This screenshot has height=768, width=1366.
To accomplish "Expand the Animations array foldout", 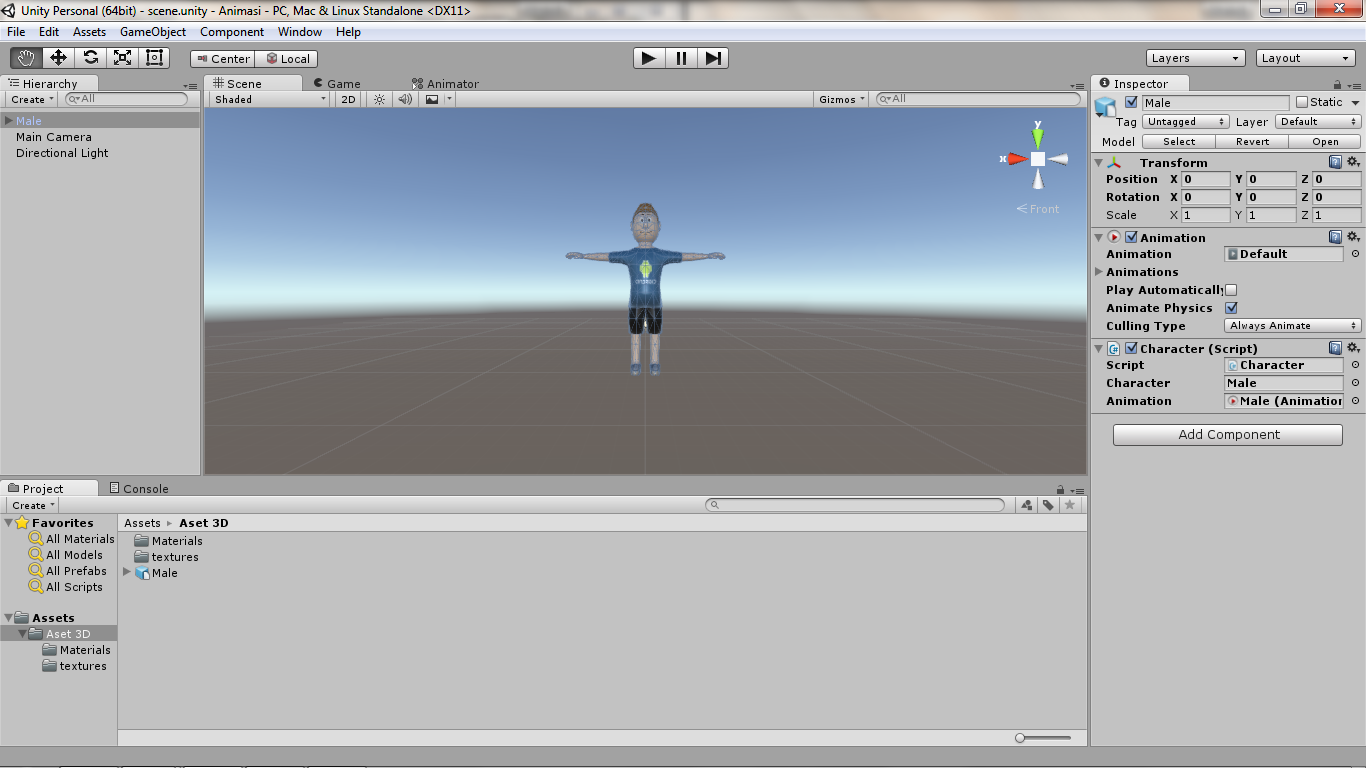I will click(1100, 272).
